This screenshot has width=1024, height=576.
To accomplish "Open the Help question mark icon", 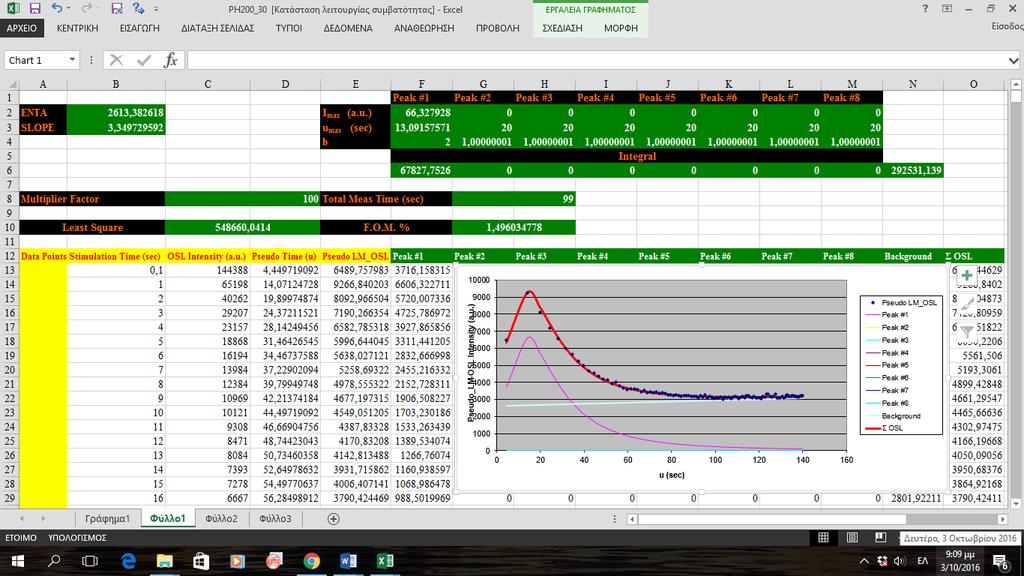I will tap(925, 8).
